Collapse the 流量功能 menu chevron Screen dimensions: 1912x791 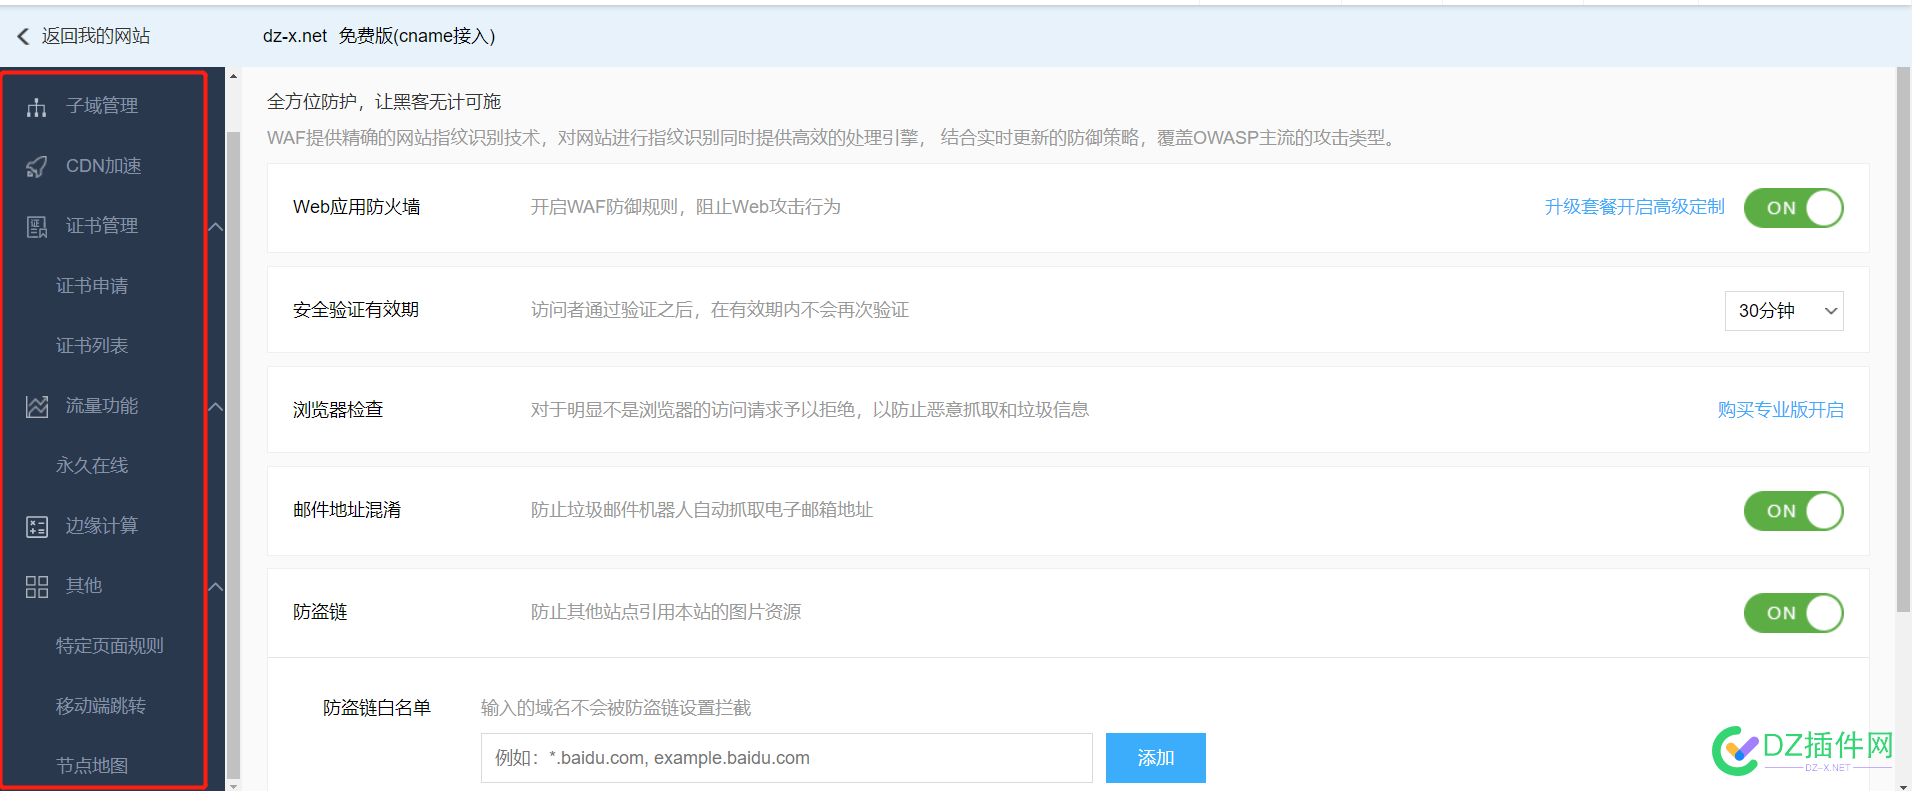pyautogui.click(x=215, y=407)
